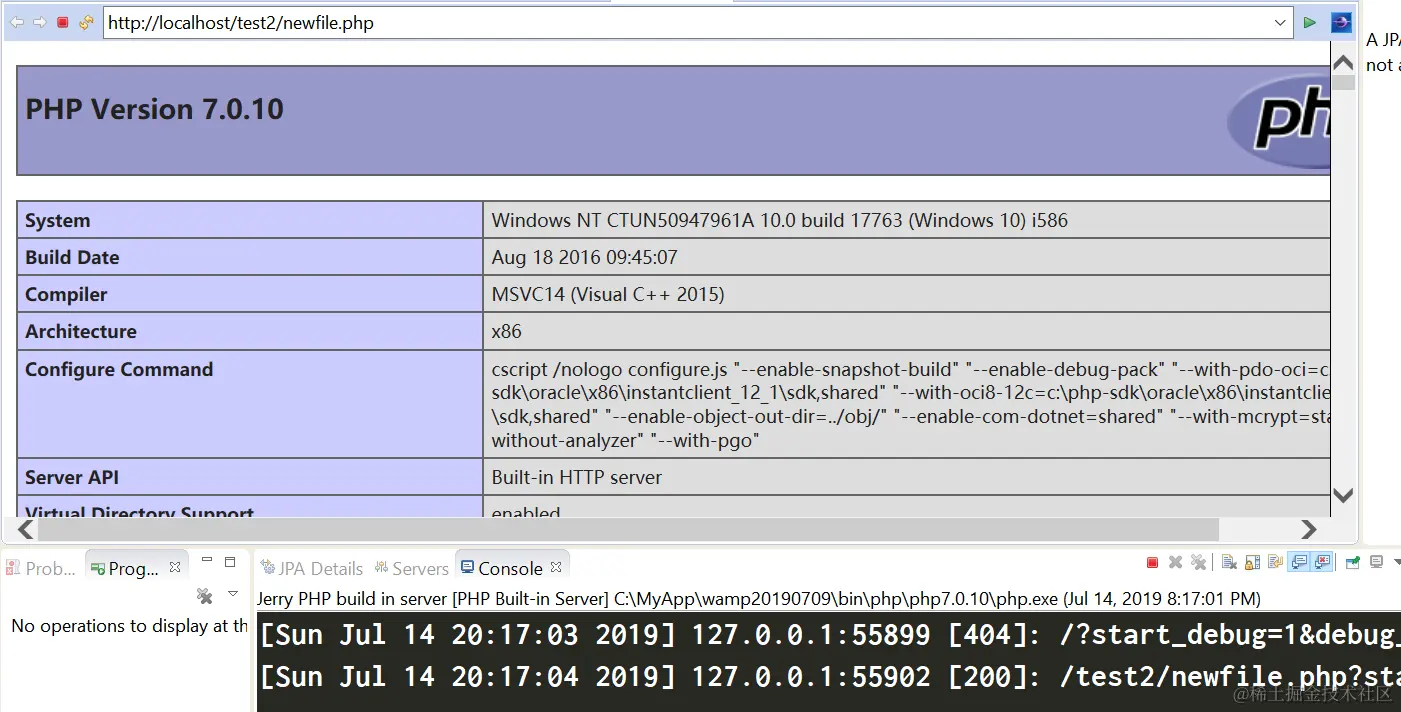Click the horizontal scrollbar thumb
This screenshot has width=1401, height=712.
629,529
